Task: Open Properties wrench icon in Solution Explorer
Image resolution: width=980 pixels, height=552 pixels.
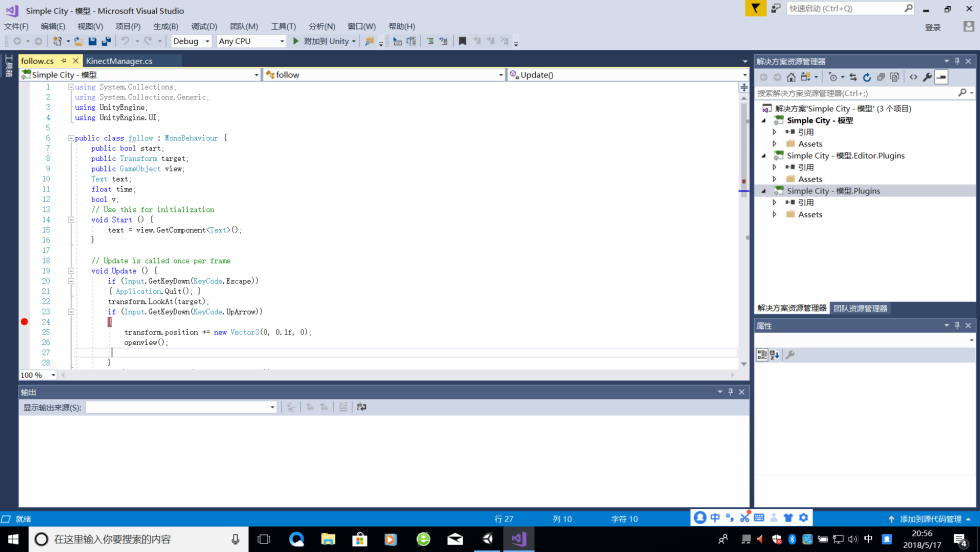Action: coord(927,77)
